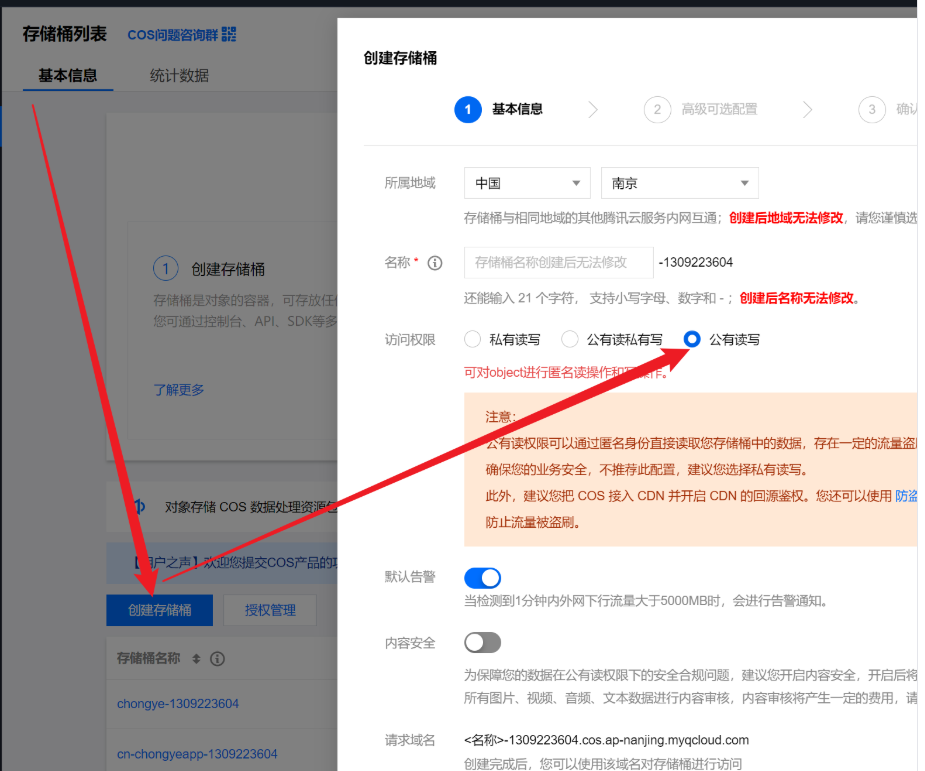Open the COS QR code icon
The width and height of the screenshot is (925, 771).
[229, 34]
